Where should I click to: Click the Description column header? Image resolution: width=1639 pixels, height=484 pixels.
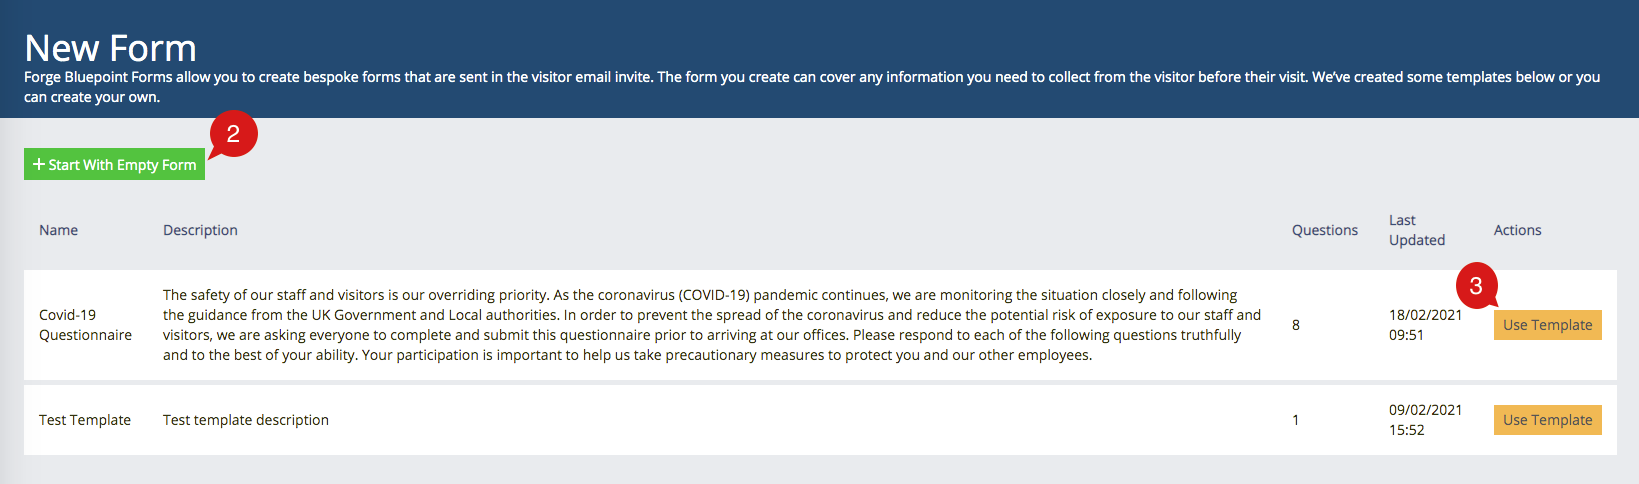[200, 230]
